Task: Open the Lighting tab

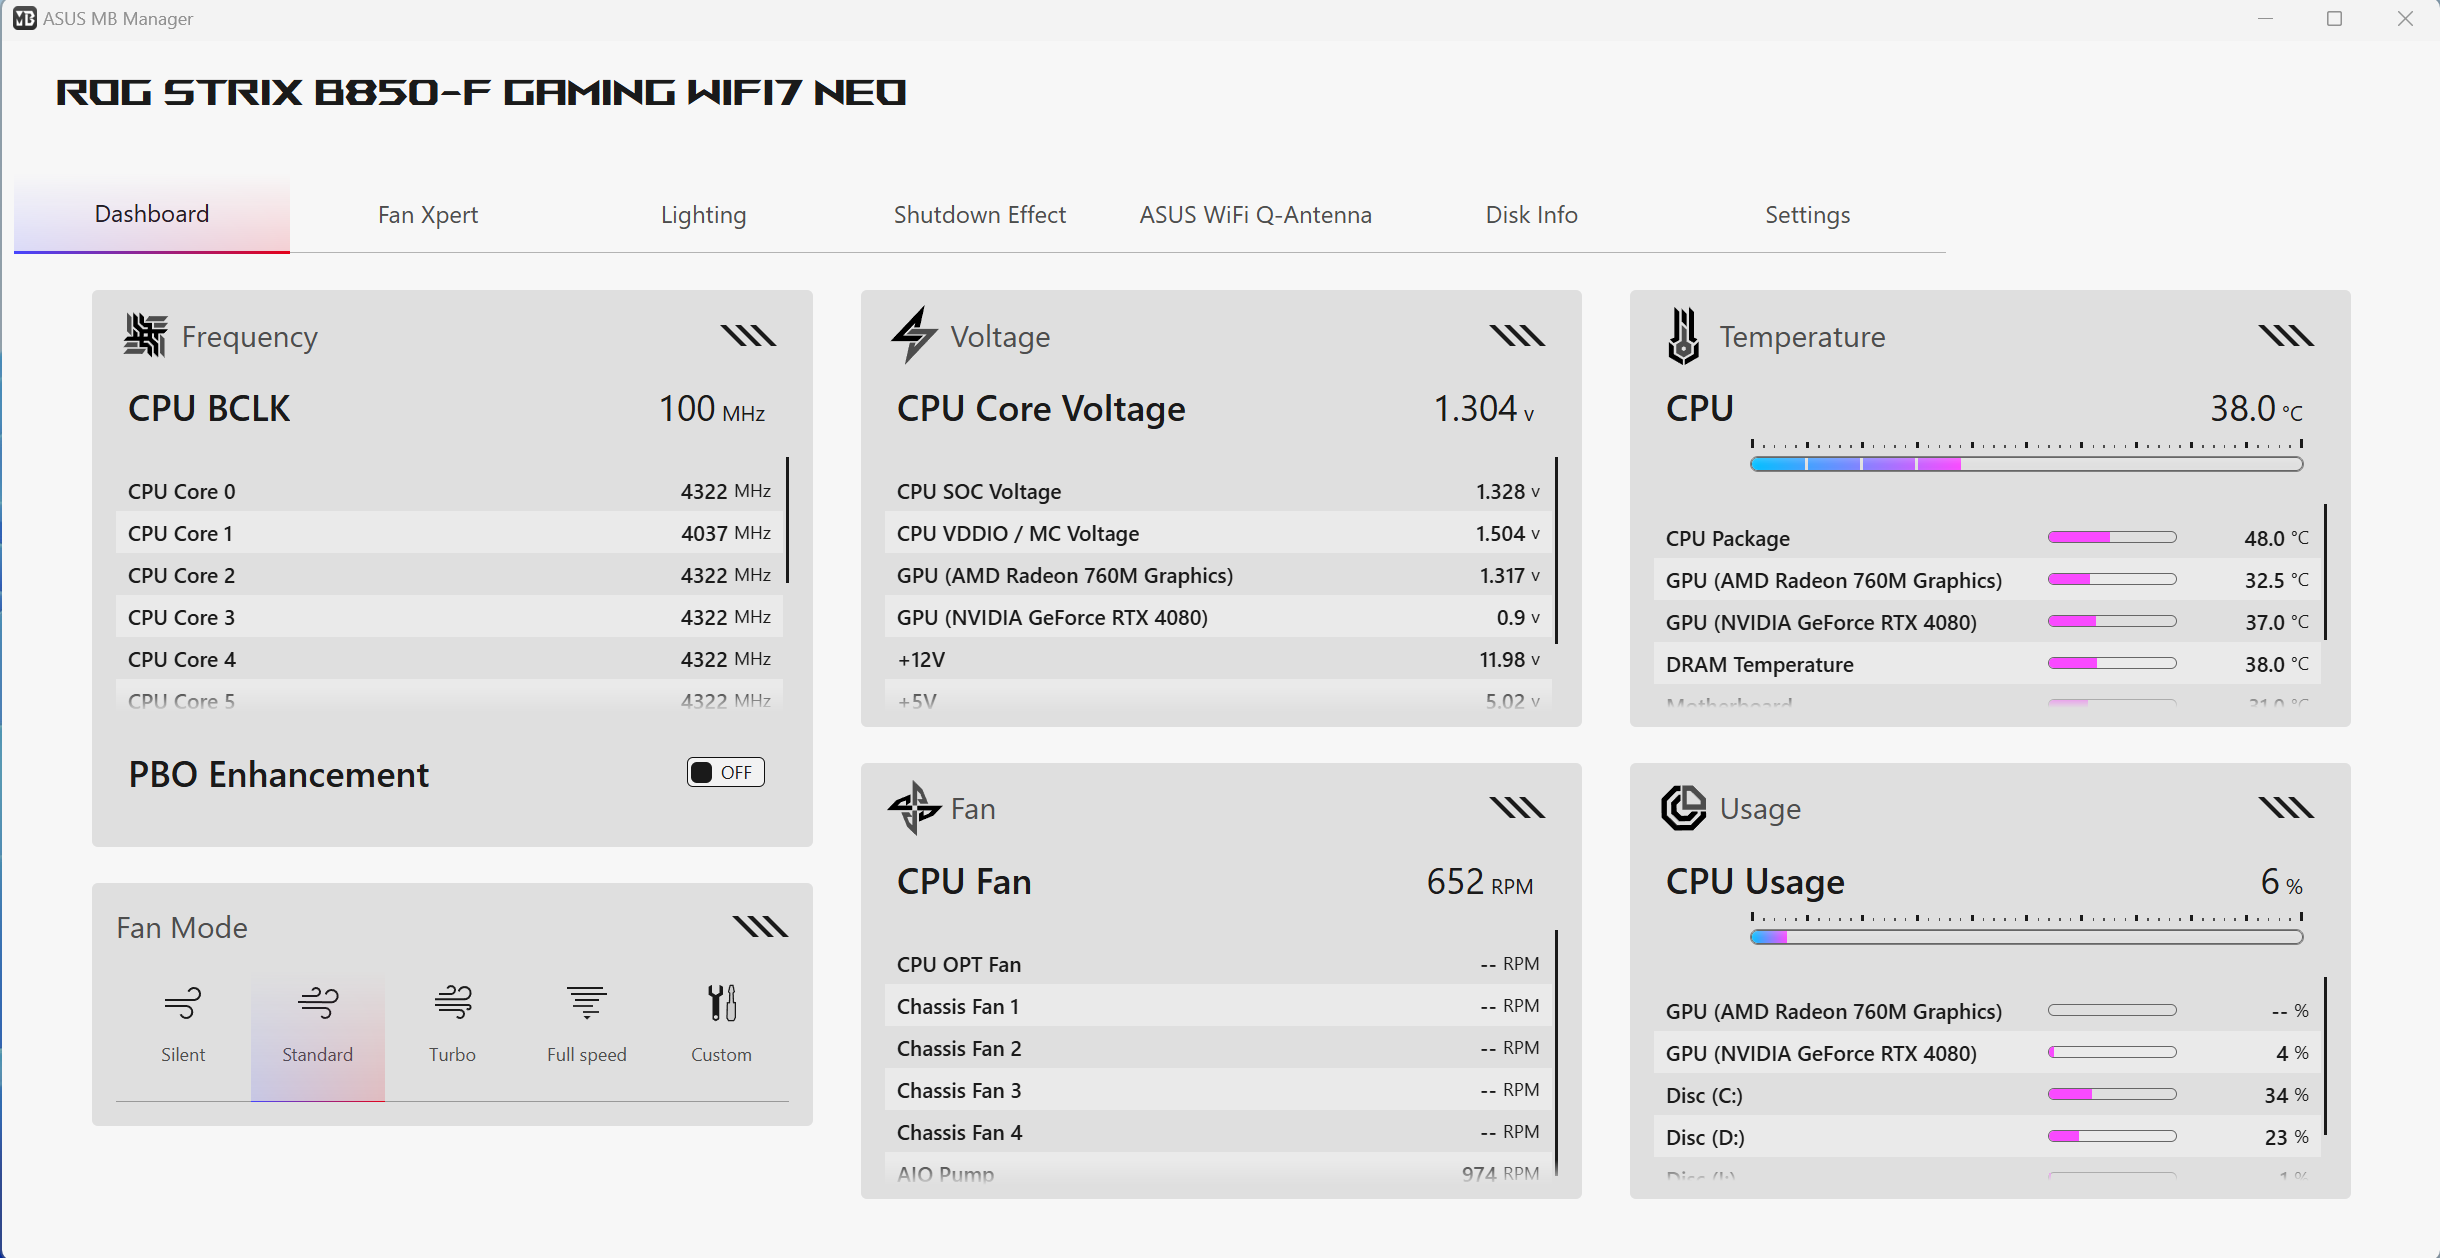Action: click(704, 215)
